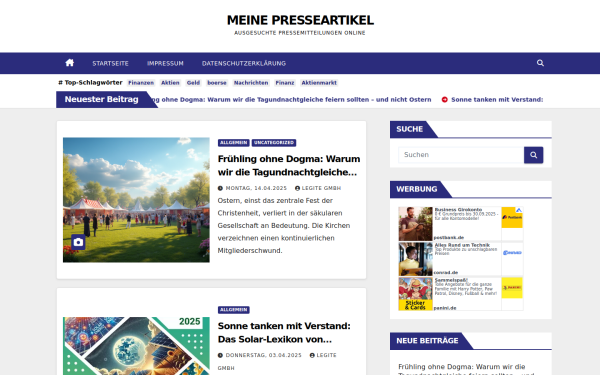The width and height of the screenshot is (600, 375).
Task: Click the clock icon beside Donnerstag, 03.04.2025
Action: (x=220, y=355)
